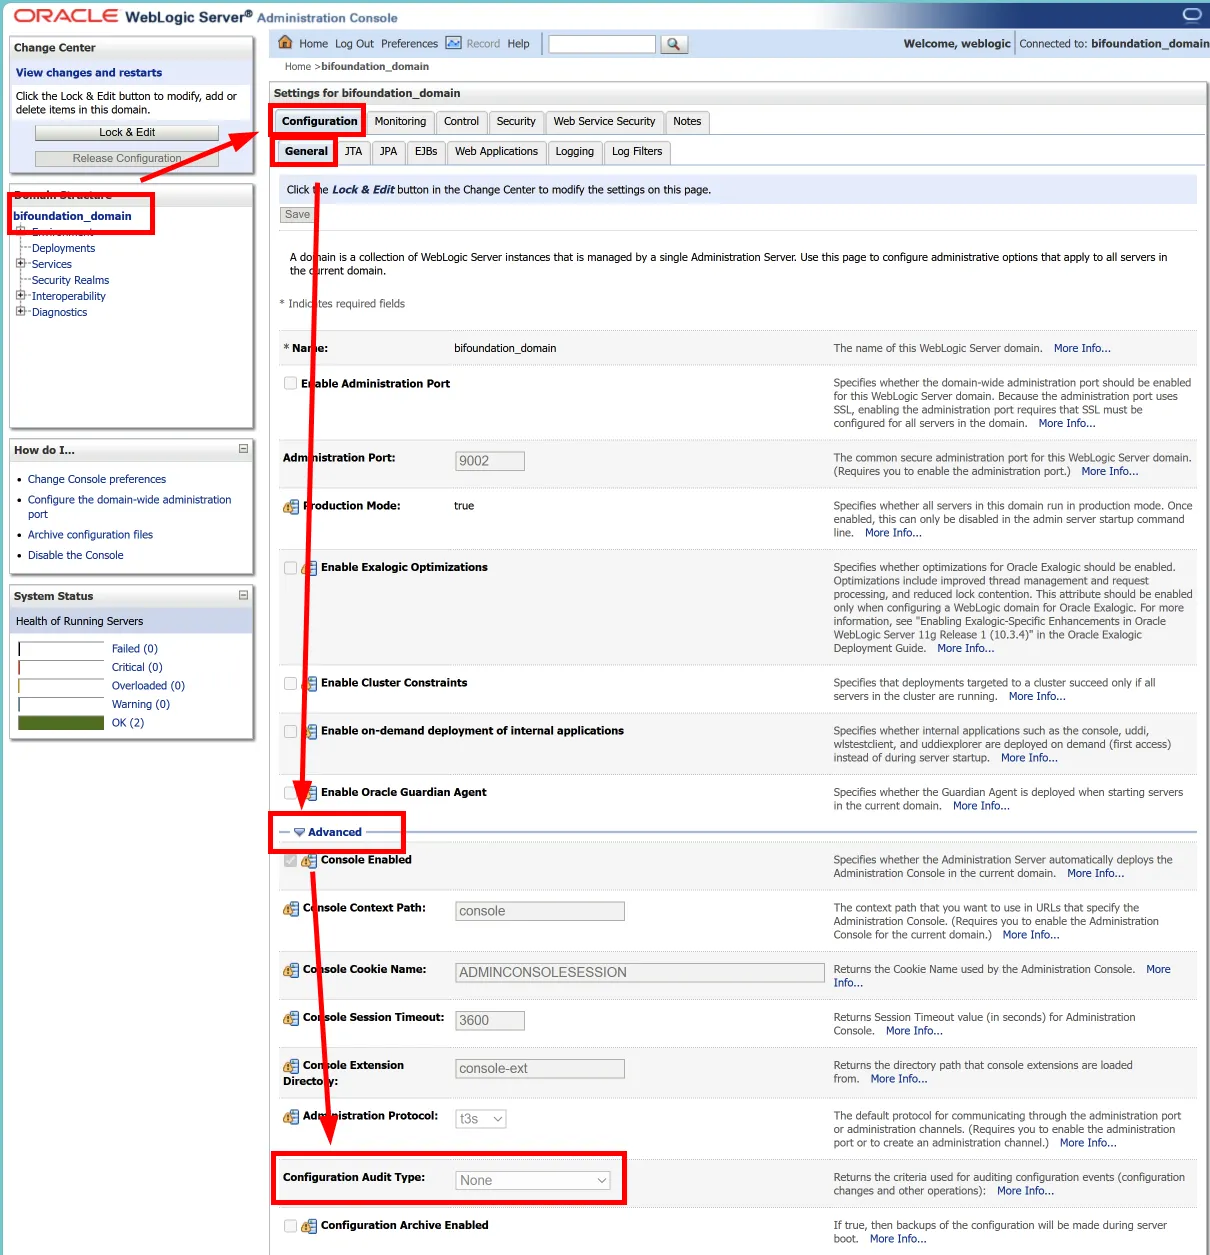Click restart icon beside Console Extension Directory
The width and height of the screenshot is (1210, 1255).
(291, 1066)
